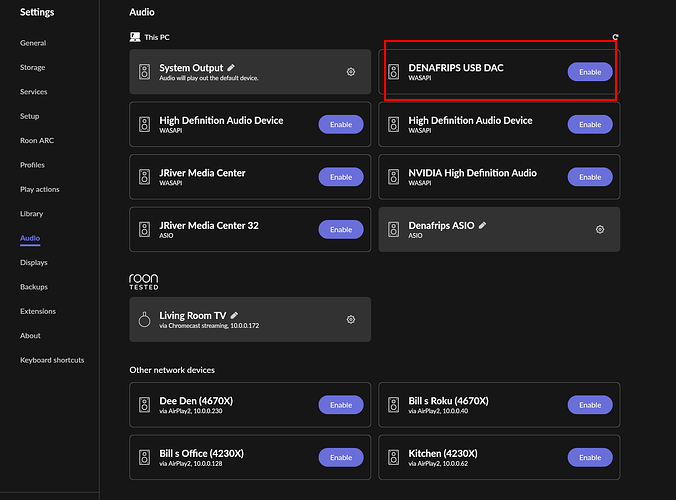Click the System Output device name
The image size is (676, 500).
191,68
